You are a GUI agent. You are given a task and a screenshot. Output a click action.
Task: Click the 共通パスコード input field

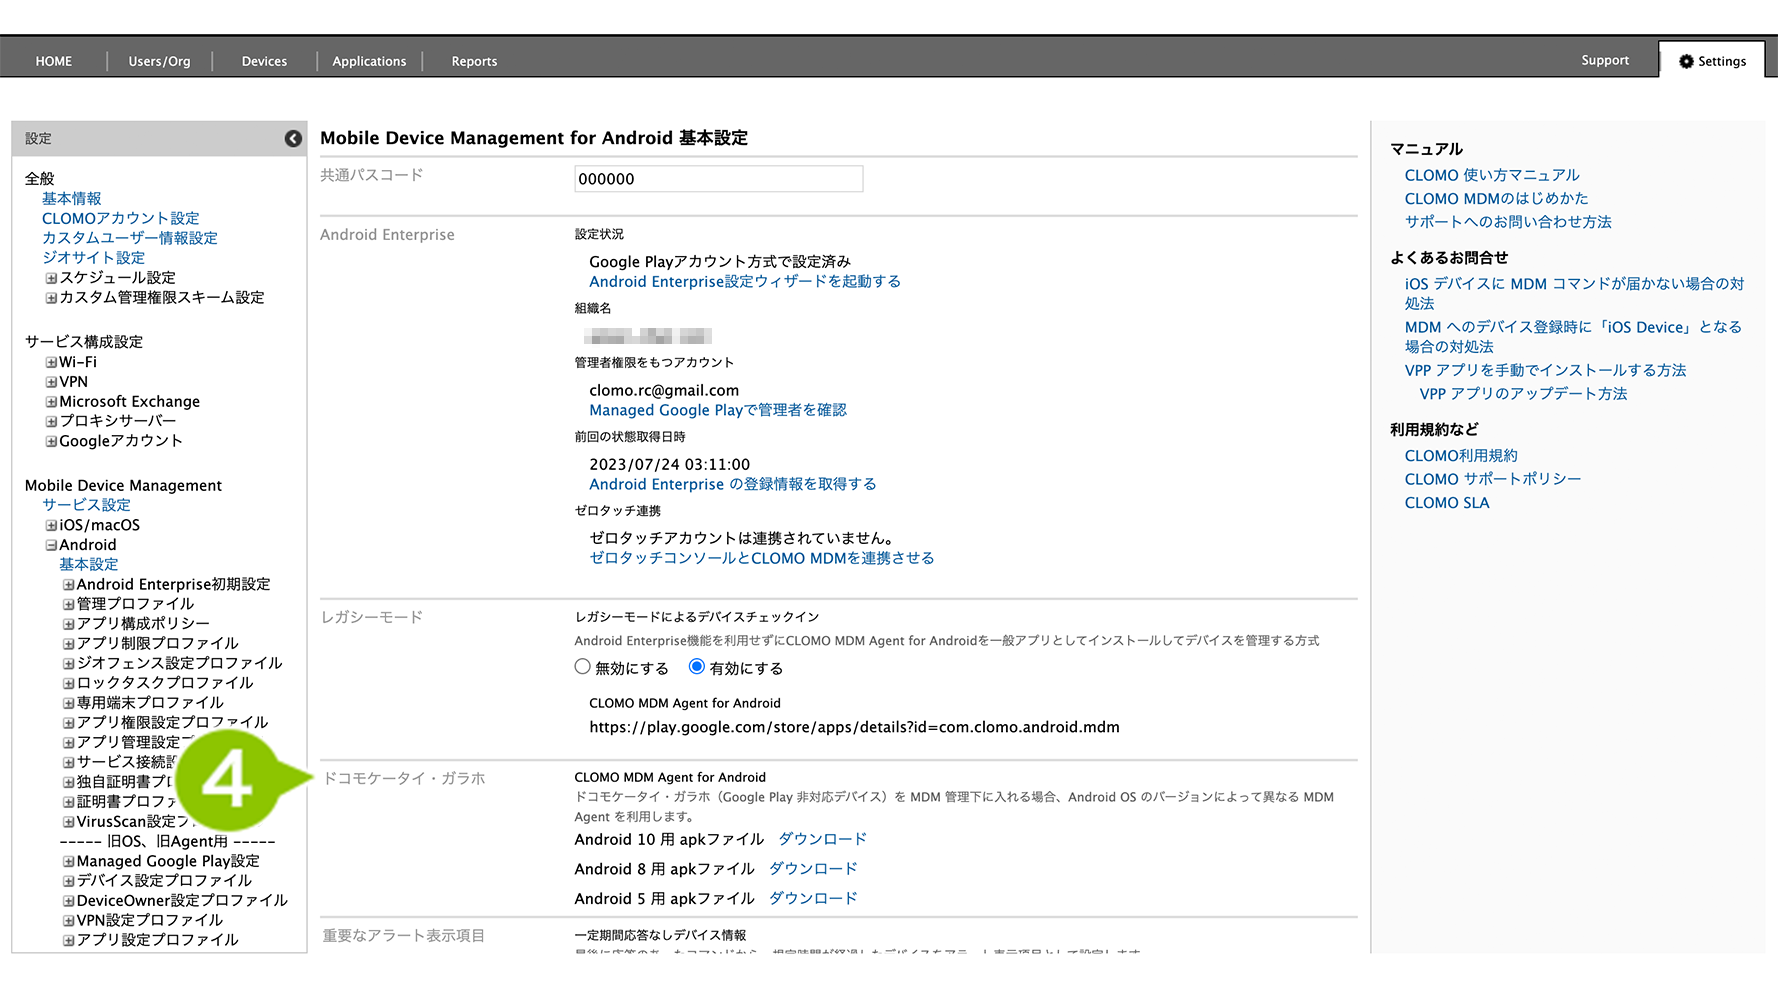click(718, 179)
